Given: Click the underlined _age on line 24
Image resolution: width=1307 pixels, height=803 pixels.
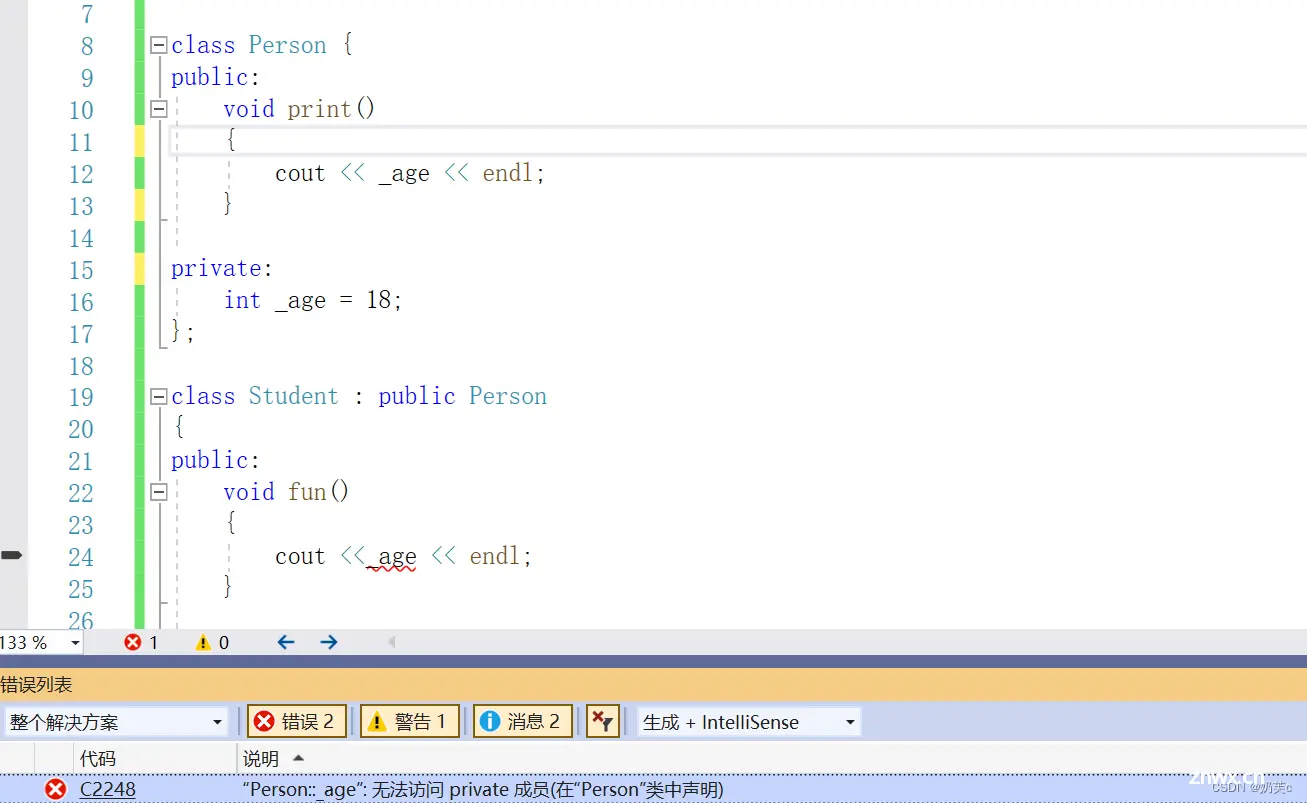Looking at the screenshot, I should pos(392,557).
